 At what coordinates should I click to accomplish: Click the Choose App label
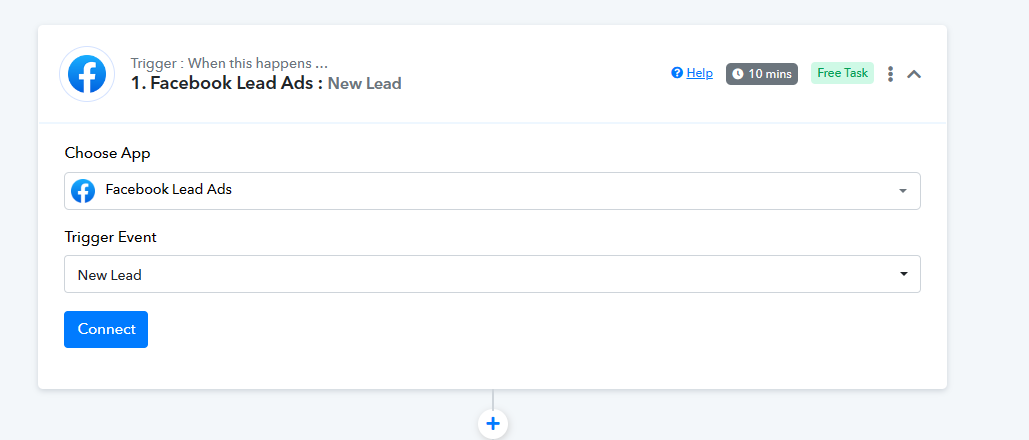(108, 154)
